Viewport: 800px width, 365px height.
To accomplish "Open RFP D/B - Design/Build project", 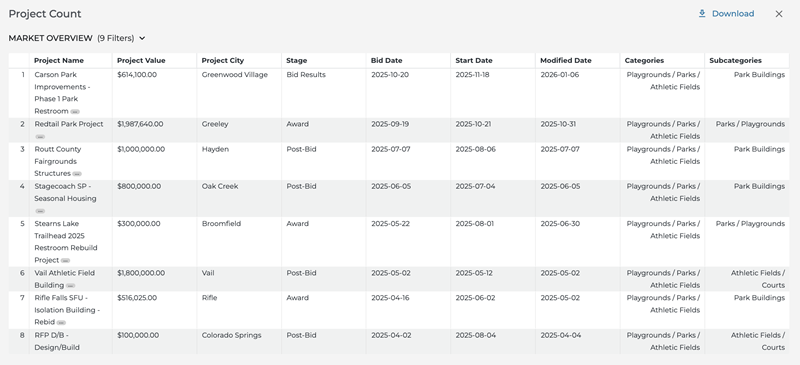I will (57, 342).
